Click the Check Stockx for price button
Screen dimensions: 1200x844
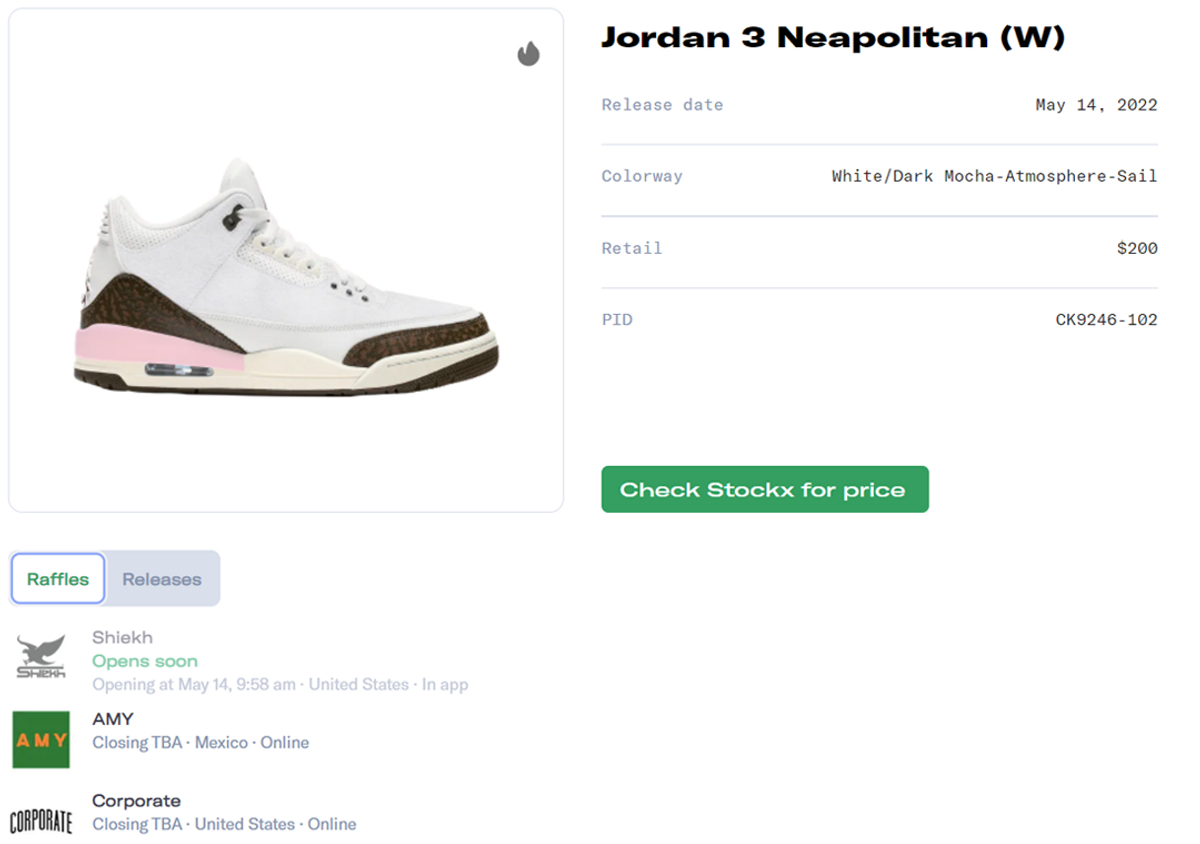[764, 489]
